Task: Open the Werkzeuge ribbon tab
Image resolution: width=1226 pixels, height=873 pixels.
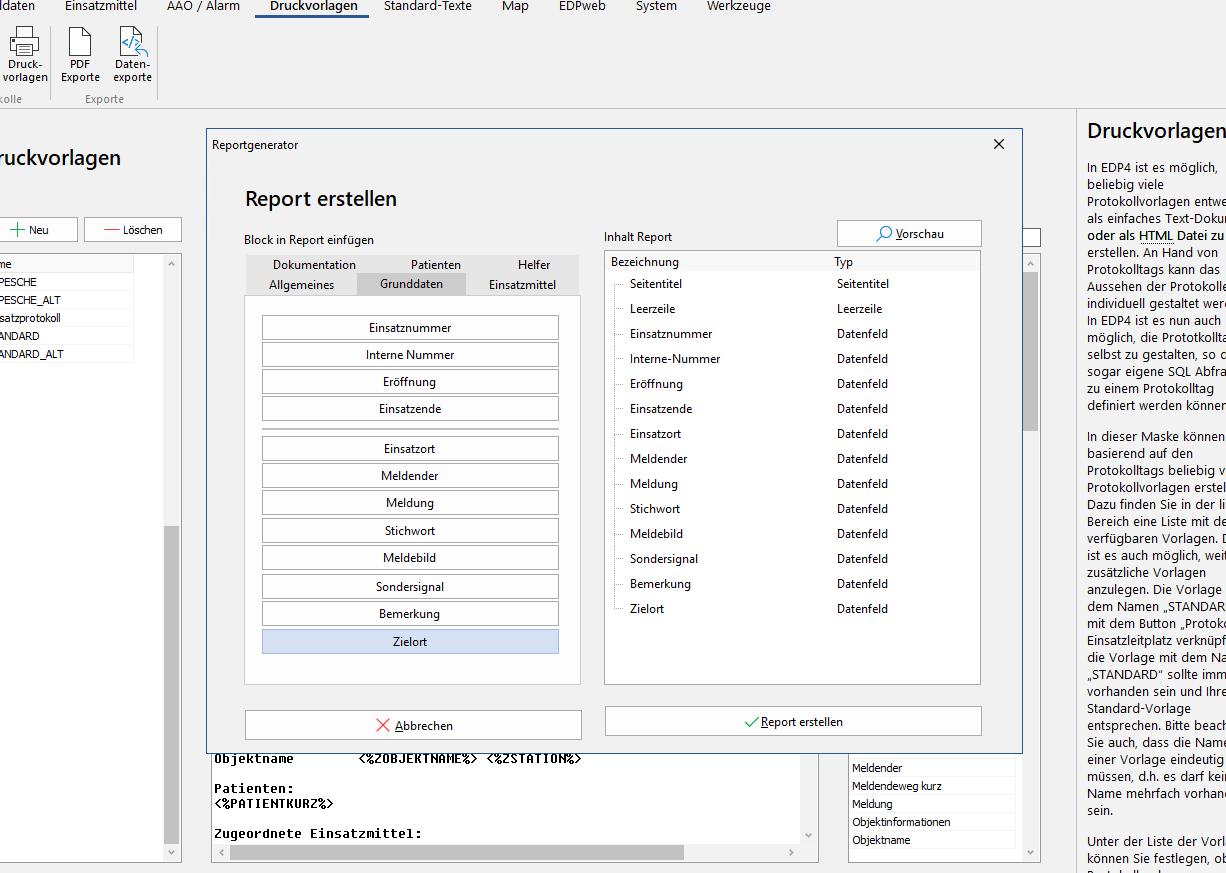Action: 738,7
